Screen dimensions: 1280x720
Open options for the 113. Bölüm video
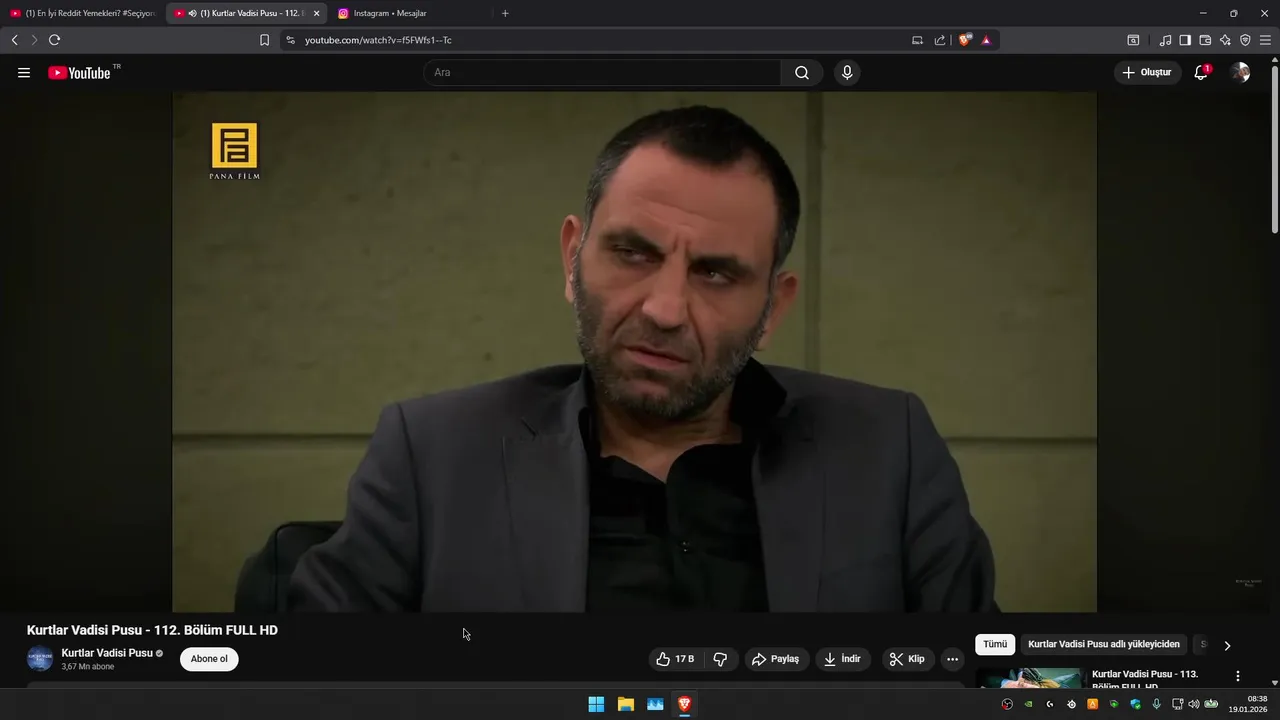1238,676
